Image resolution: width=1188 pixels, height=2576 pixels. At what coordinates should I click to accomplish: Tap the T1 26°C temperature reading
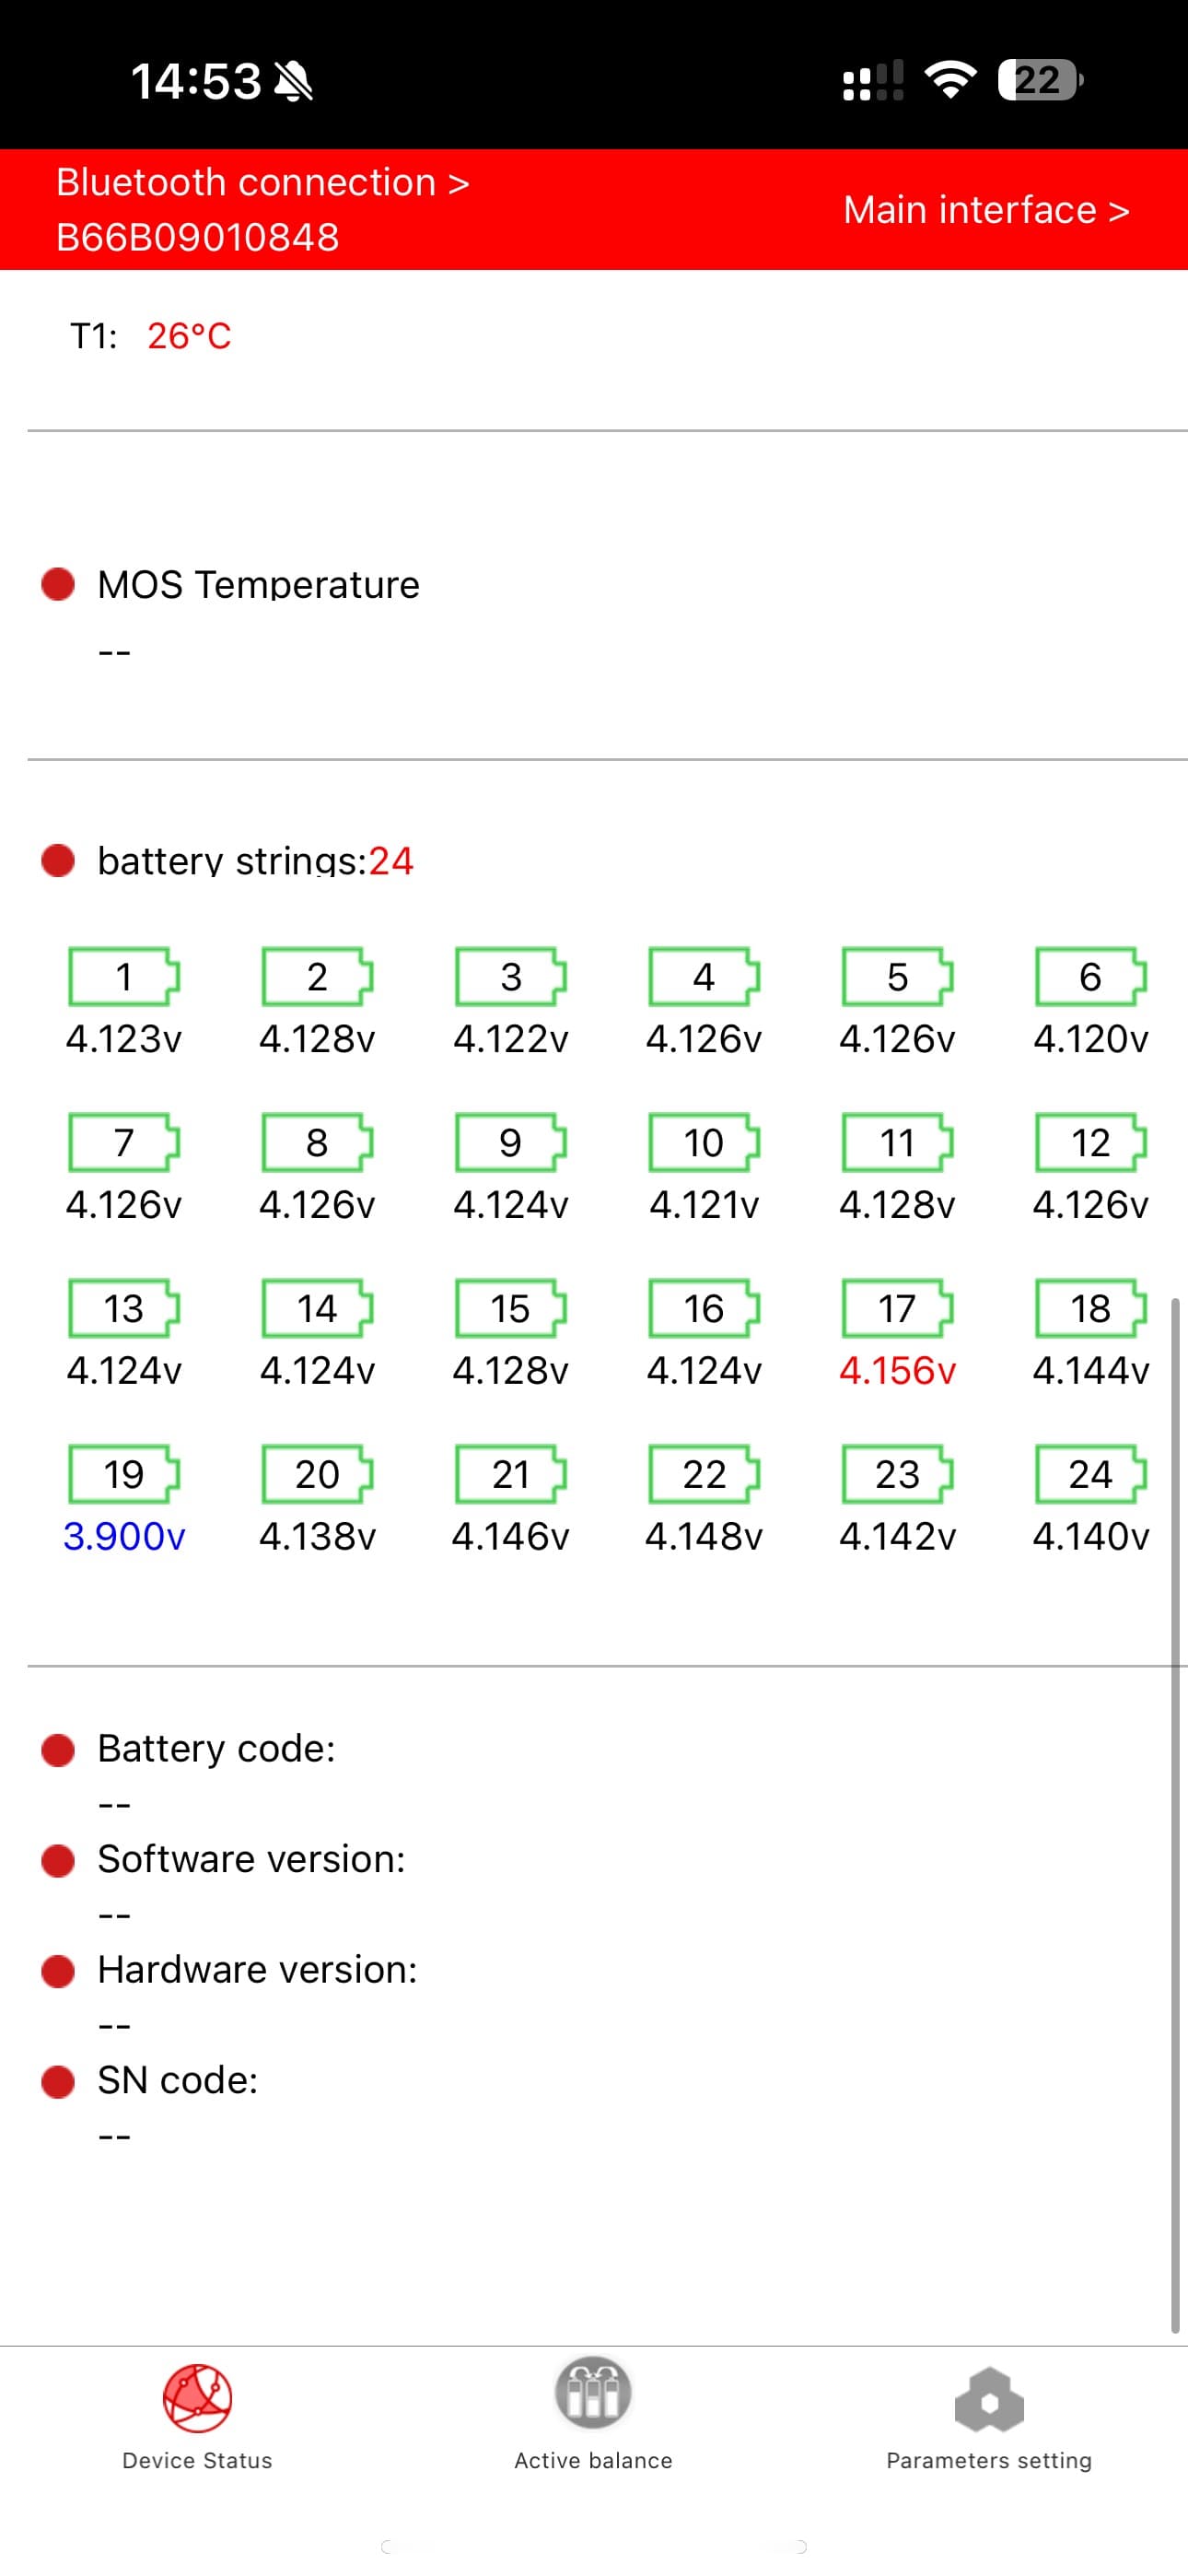click(189, 336)
